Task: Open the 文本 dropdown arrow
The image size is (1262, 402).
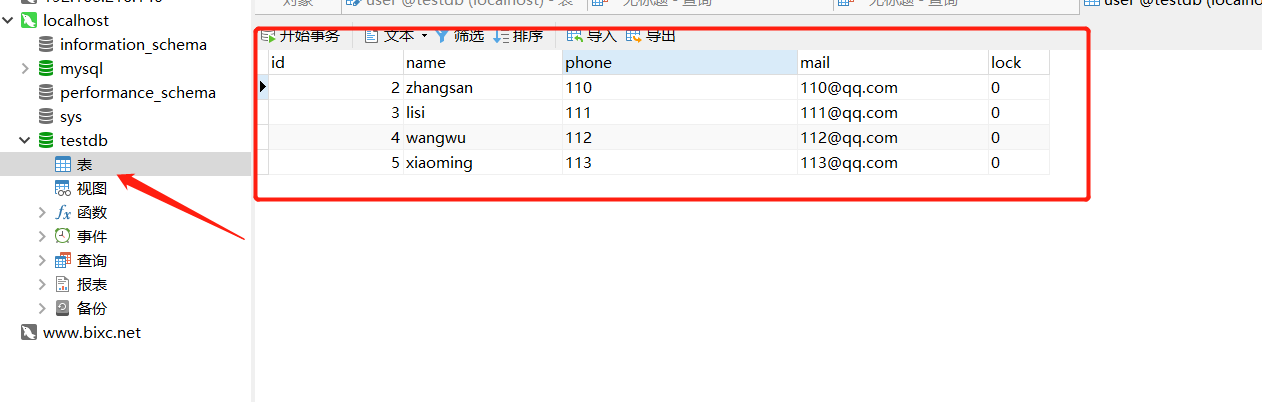Action: pyautogui.click(x=423, y=36)
